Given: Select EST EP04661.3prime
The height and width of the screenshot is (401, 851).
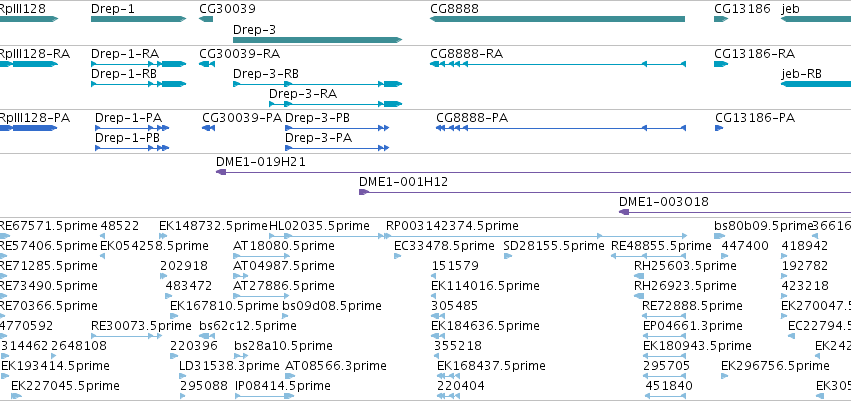Looking at the screenshot, I should click(693, 326).
